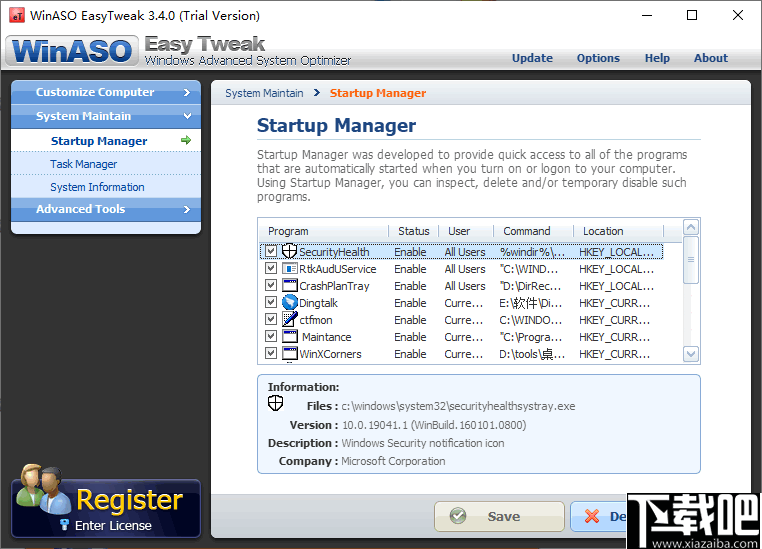Click the Startup Manager breadcrumb
The height and width of the screenshot is (549, 762).
[x=378, y=93]
